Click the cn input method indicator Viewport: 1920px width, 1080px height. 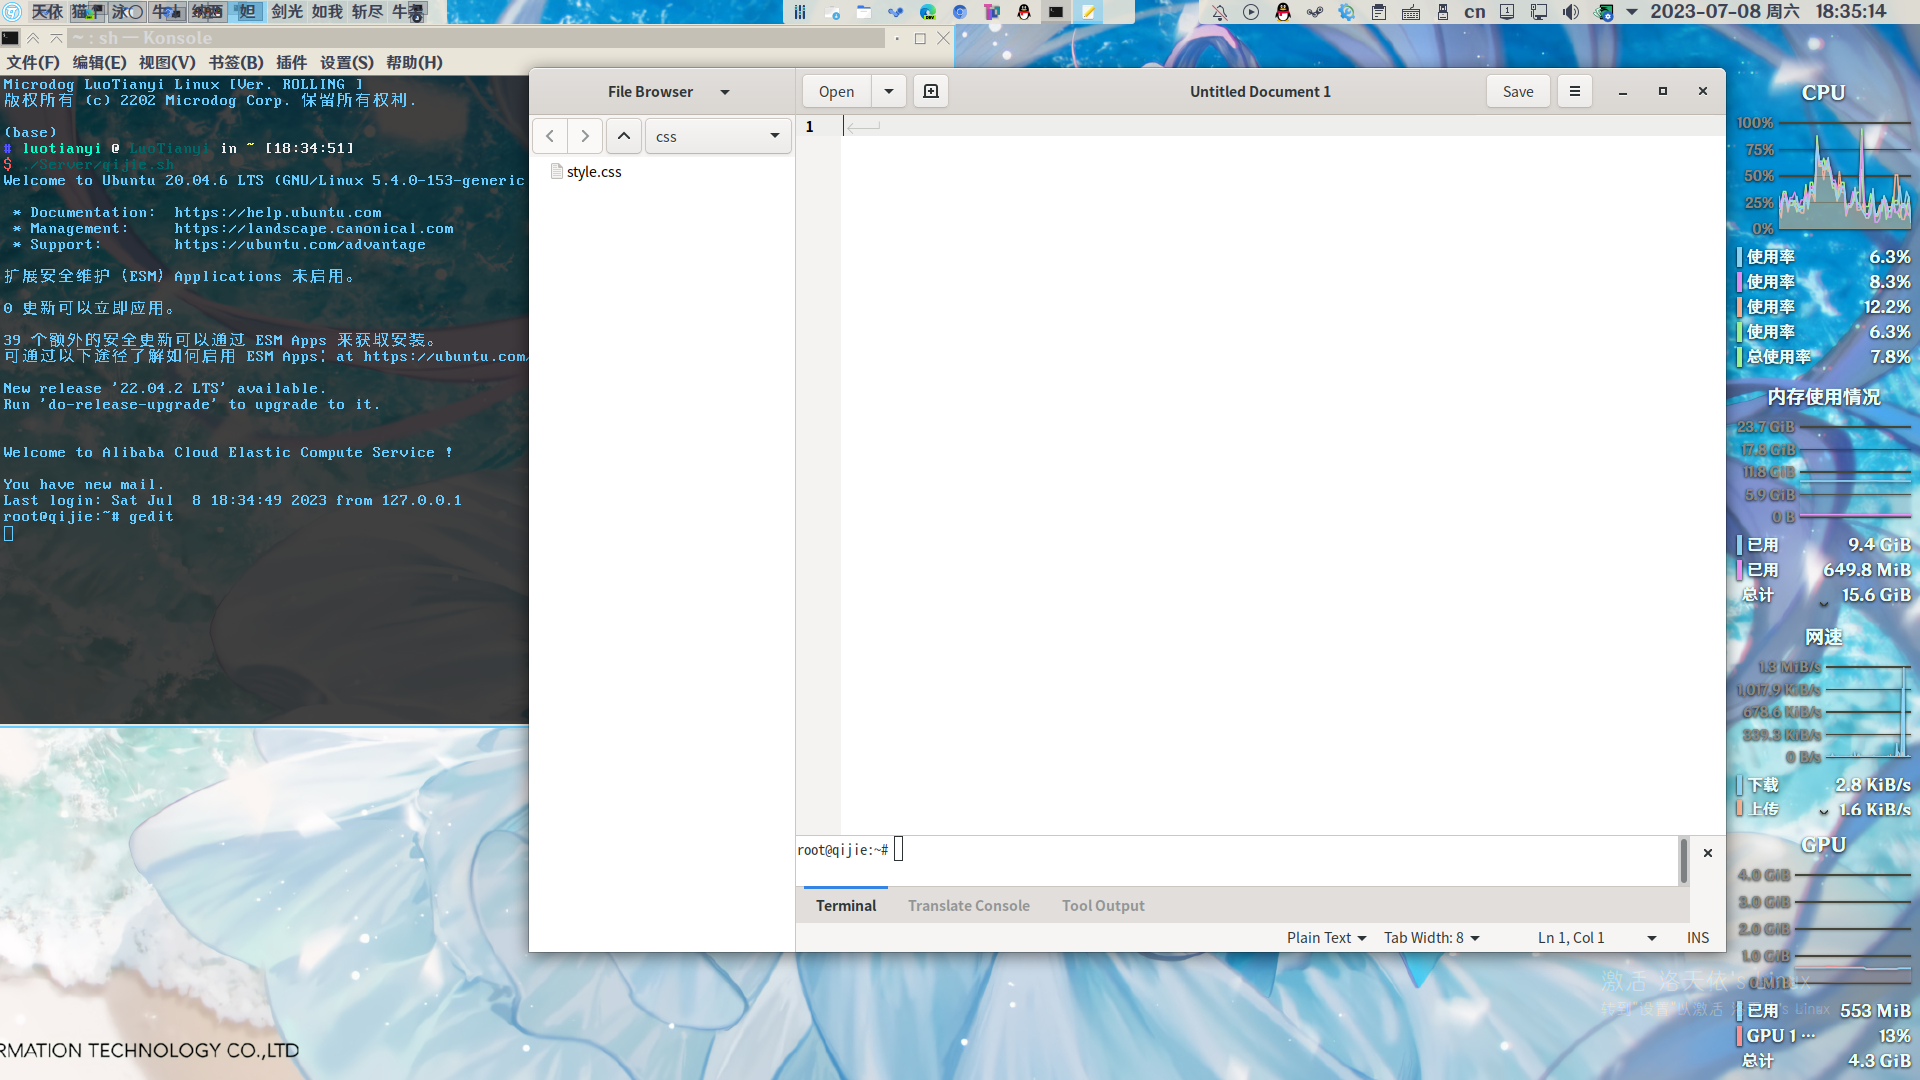[x=1474, y=12]
